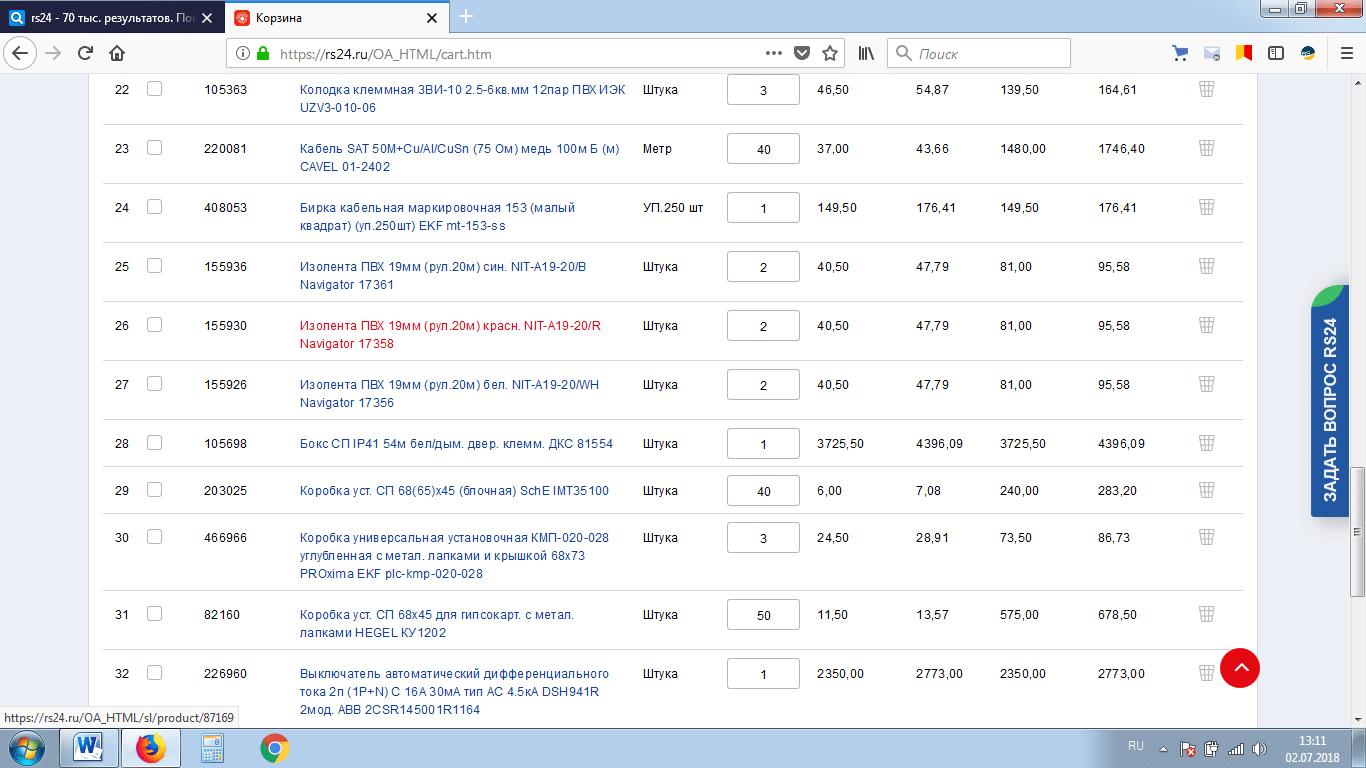Select the checkbox for item 28

pyautogui.click(x=154, y=443)
